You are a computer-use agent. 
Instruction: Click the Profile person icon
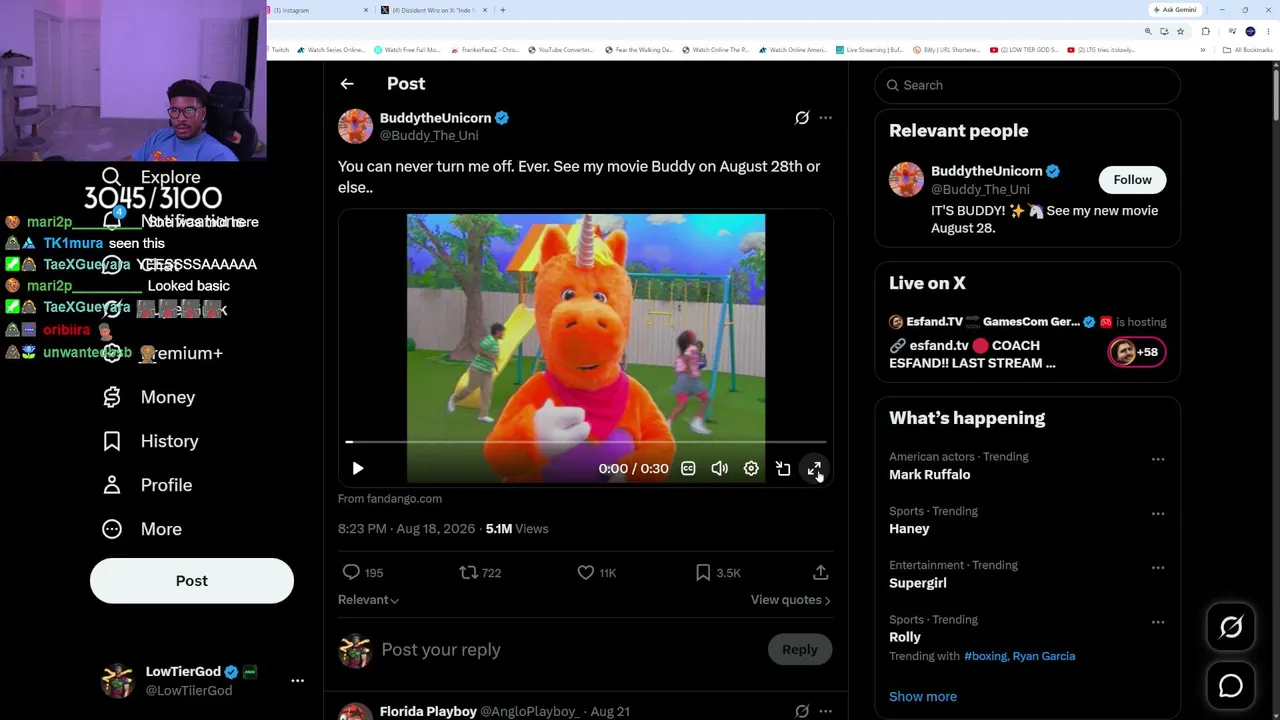(x=112, y=485)
